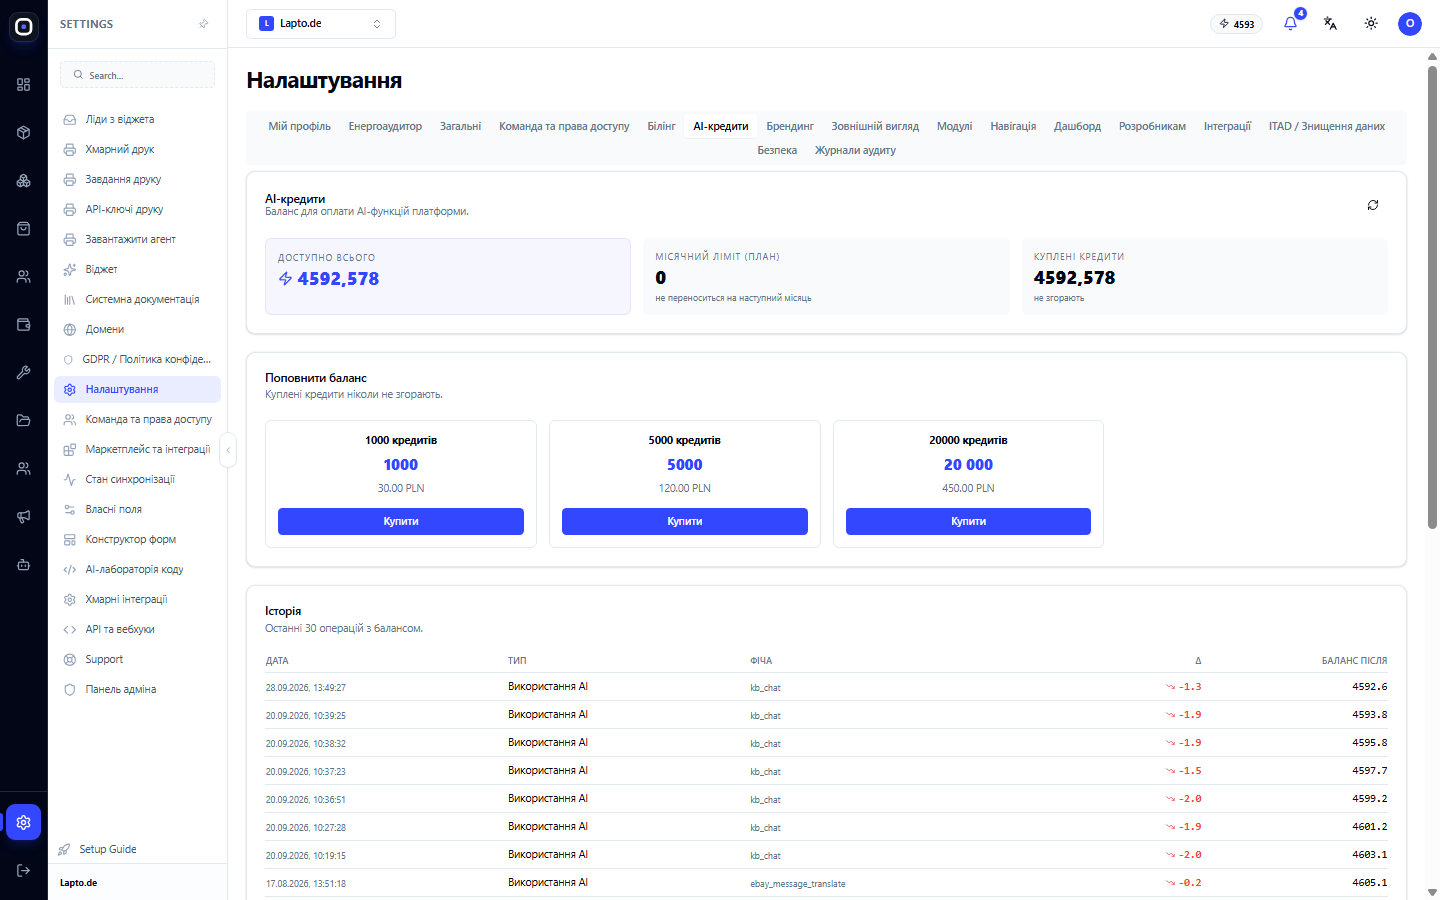Open the Інтеграції tab
This screenshot has height=900, width=1440.
1227,127
